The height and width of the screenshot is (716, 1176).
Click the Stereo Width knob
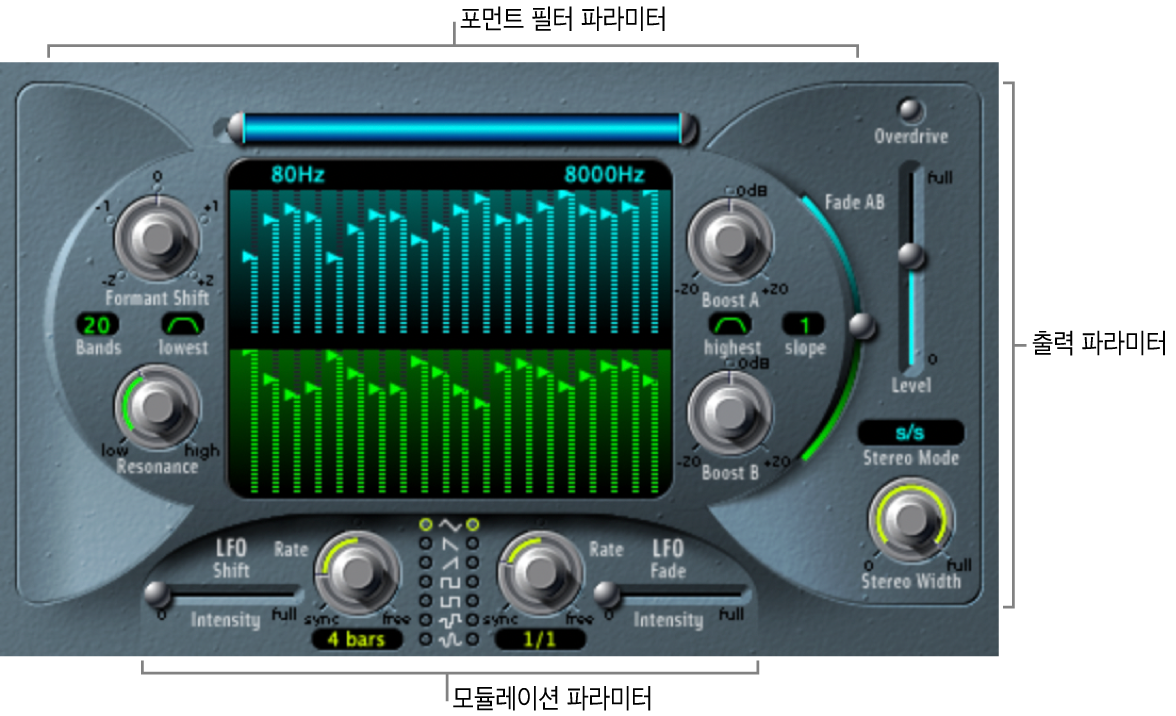point(910,520)
